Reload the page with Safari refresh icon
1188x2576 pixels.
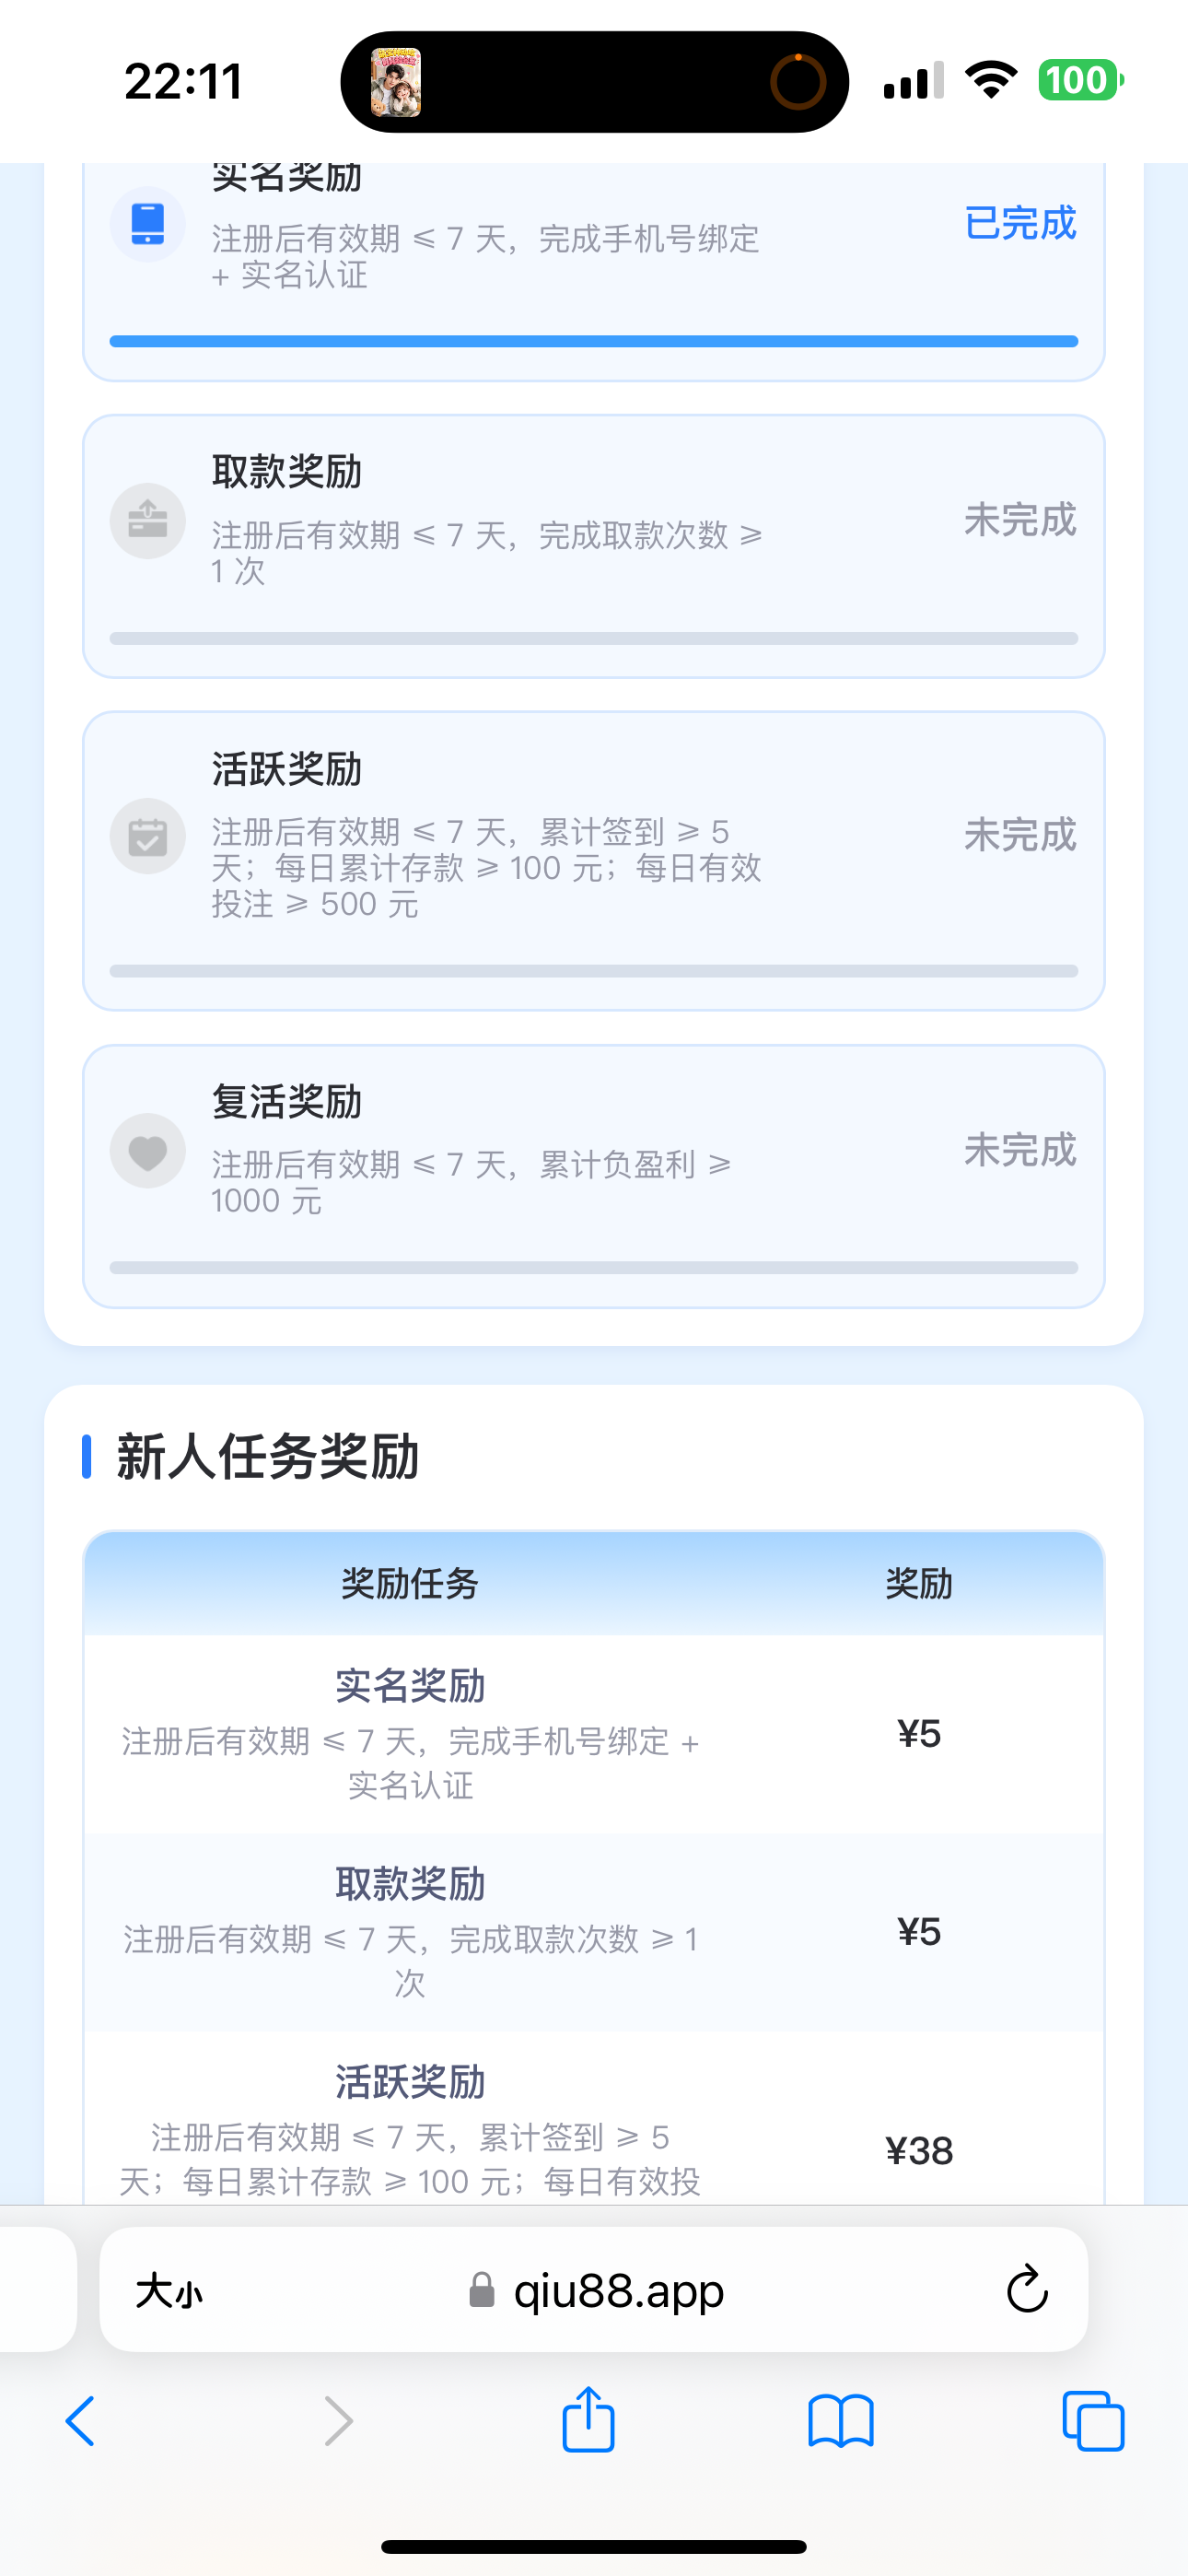(x=1026, y=2289)
